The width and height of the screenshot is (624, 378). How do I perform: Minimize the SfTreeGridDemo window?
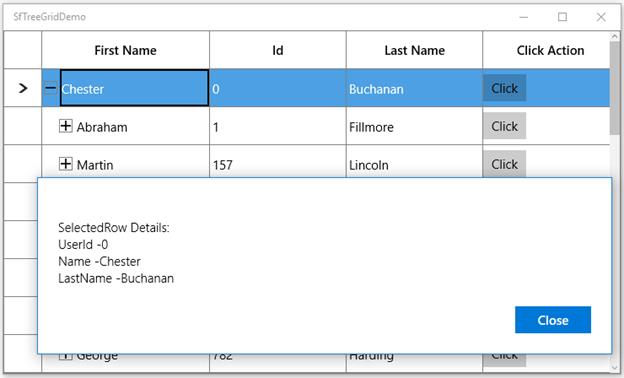point(524,17)
